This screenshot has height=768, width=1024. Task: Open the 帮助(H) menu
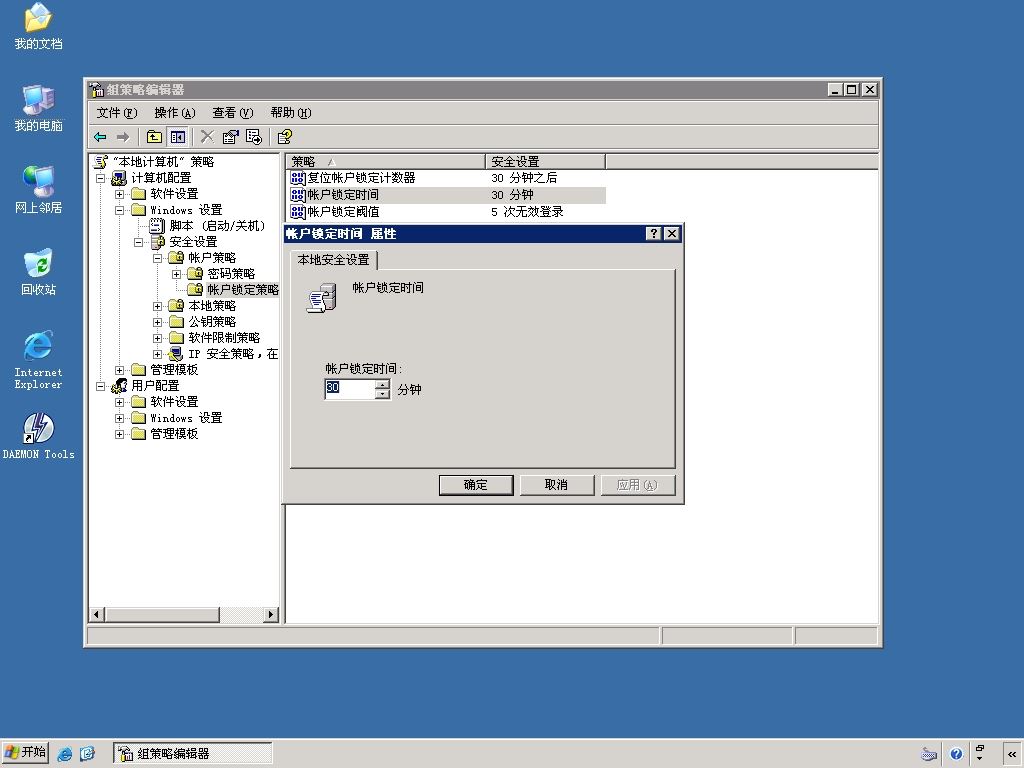coord(291,113)
